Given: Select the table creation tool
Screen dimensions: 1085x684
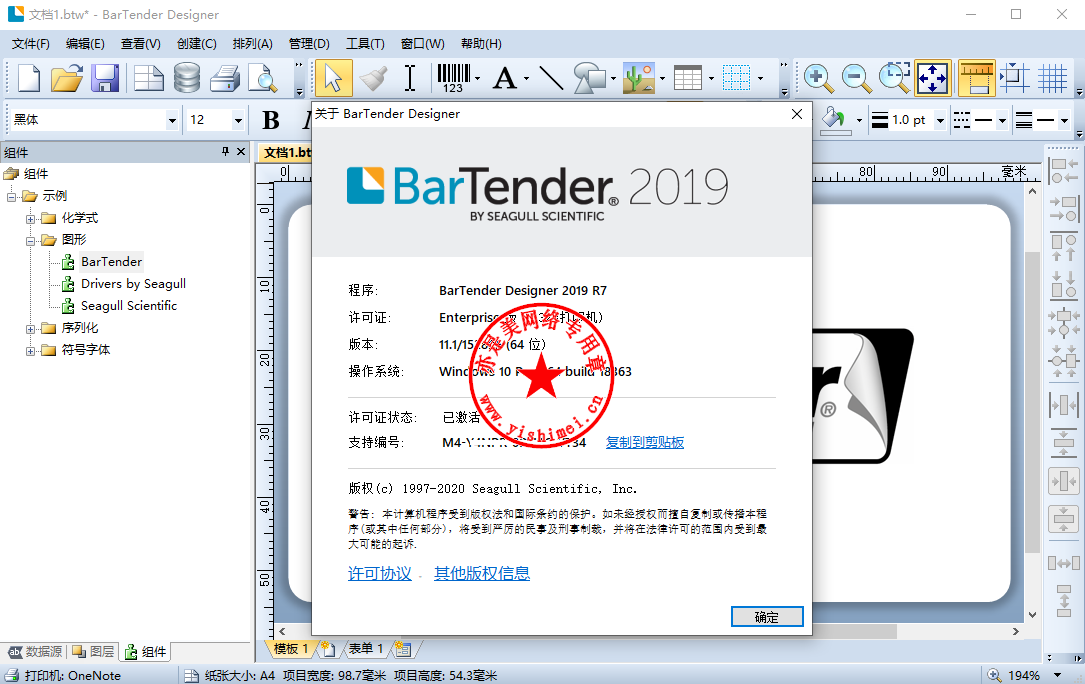Looking at the screenshot, I should point(688,78).
